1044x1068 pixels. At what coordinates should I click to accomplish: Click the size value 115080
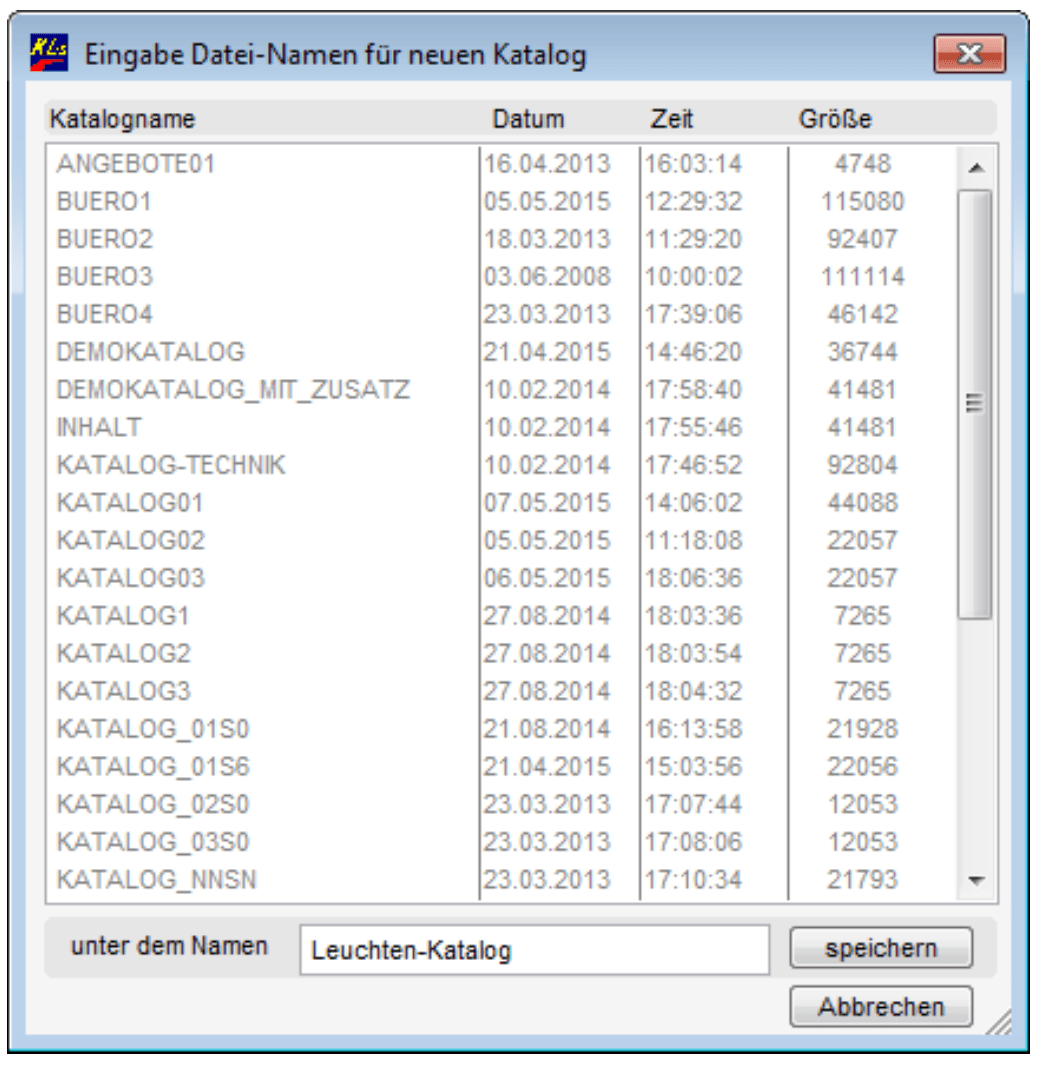pos(862,202)
